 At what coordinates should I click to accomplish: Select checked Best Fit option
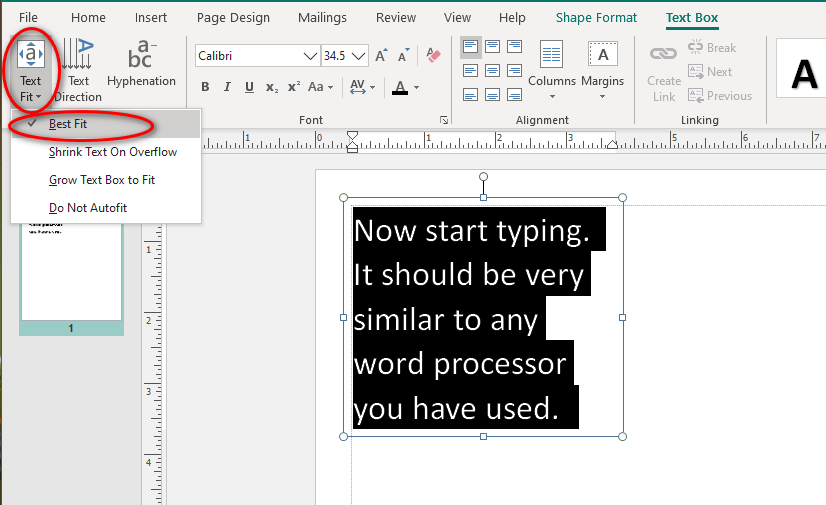pos(68,124)
